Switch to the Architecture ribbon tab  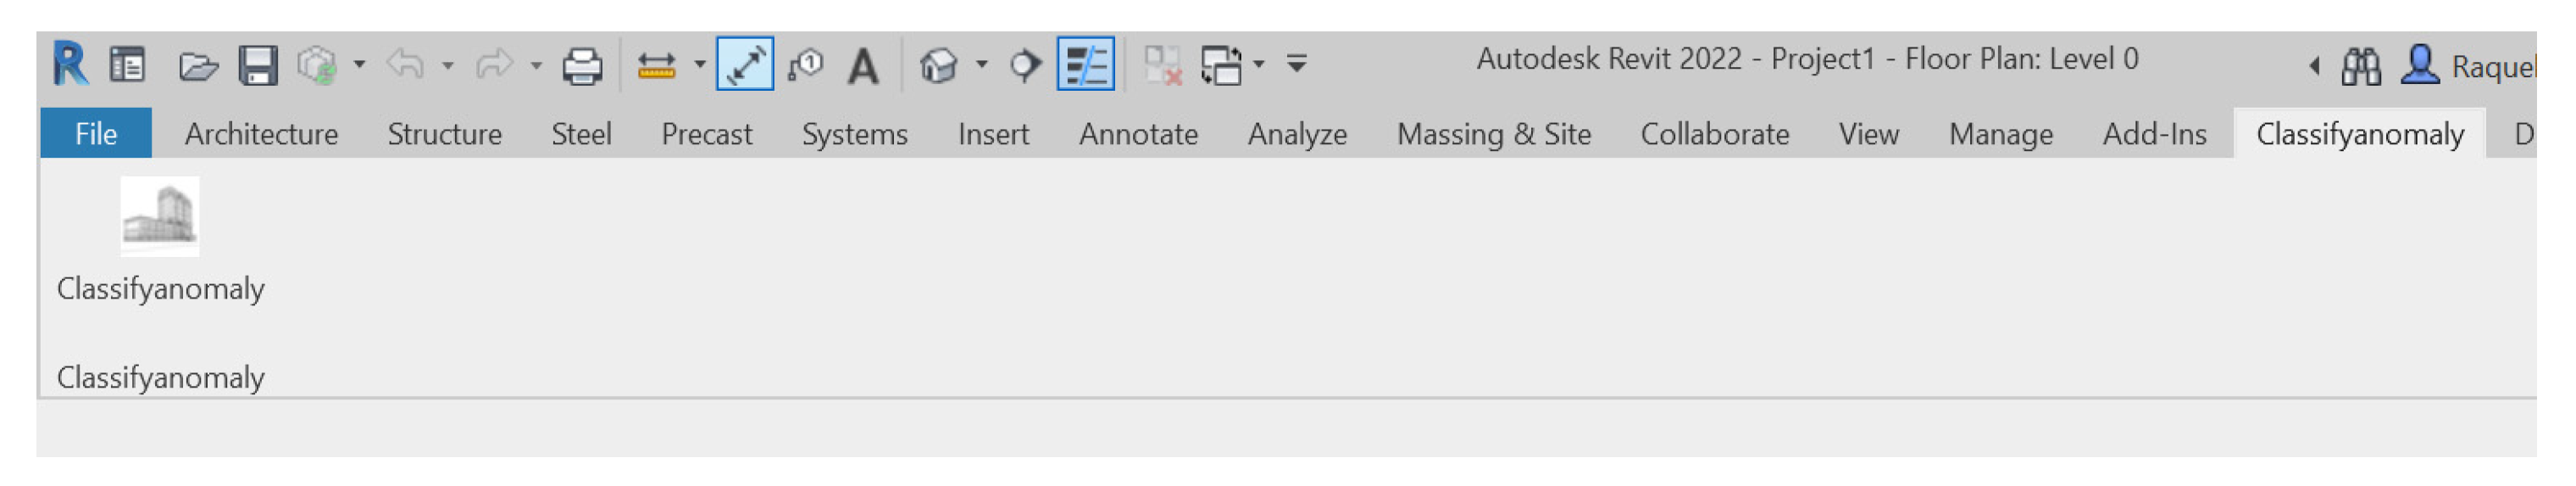(261, 134)
